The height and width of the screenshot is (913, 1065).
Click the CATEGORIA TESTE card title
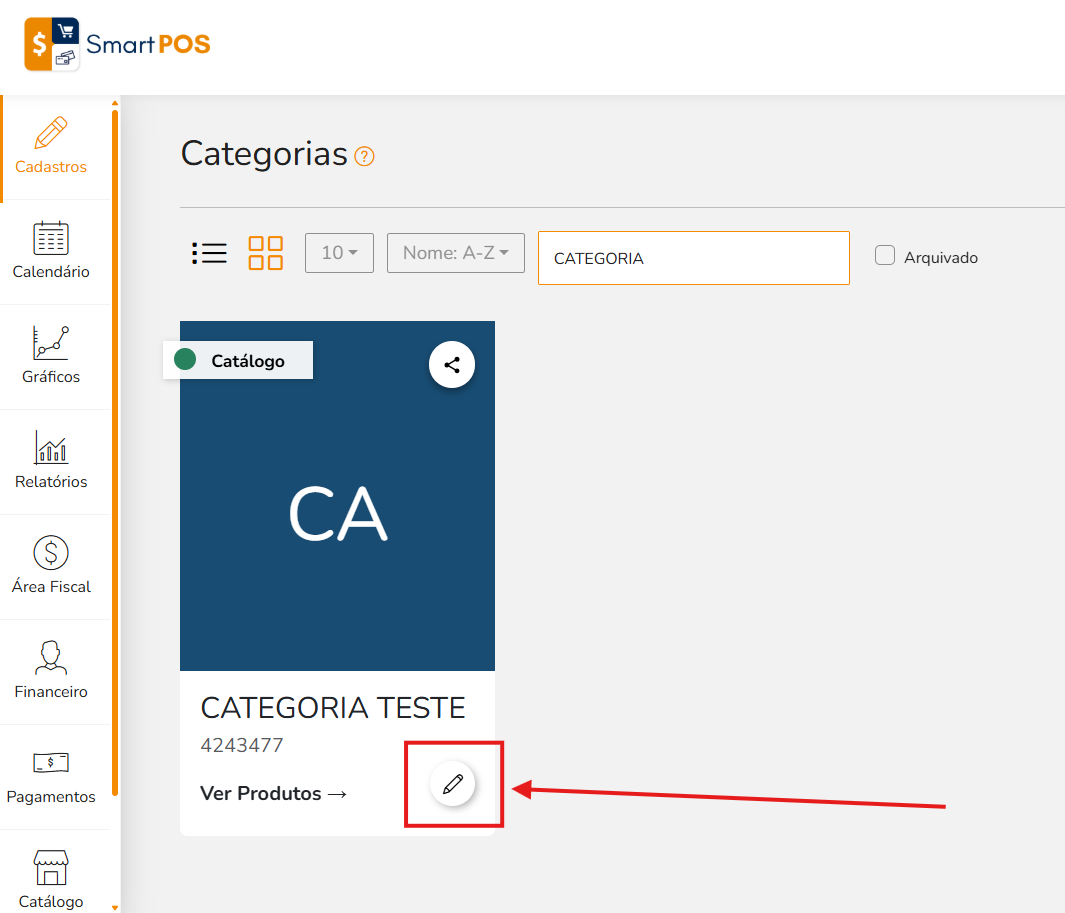click(x=333, y=708)
